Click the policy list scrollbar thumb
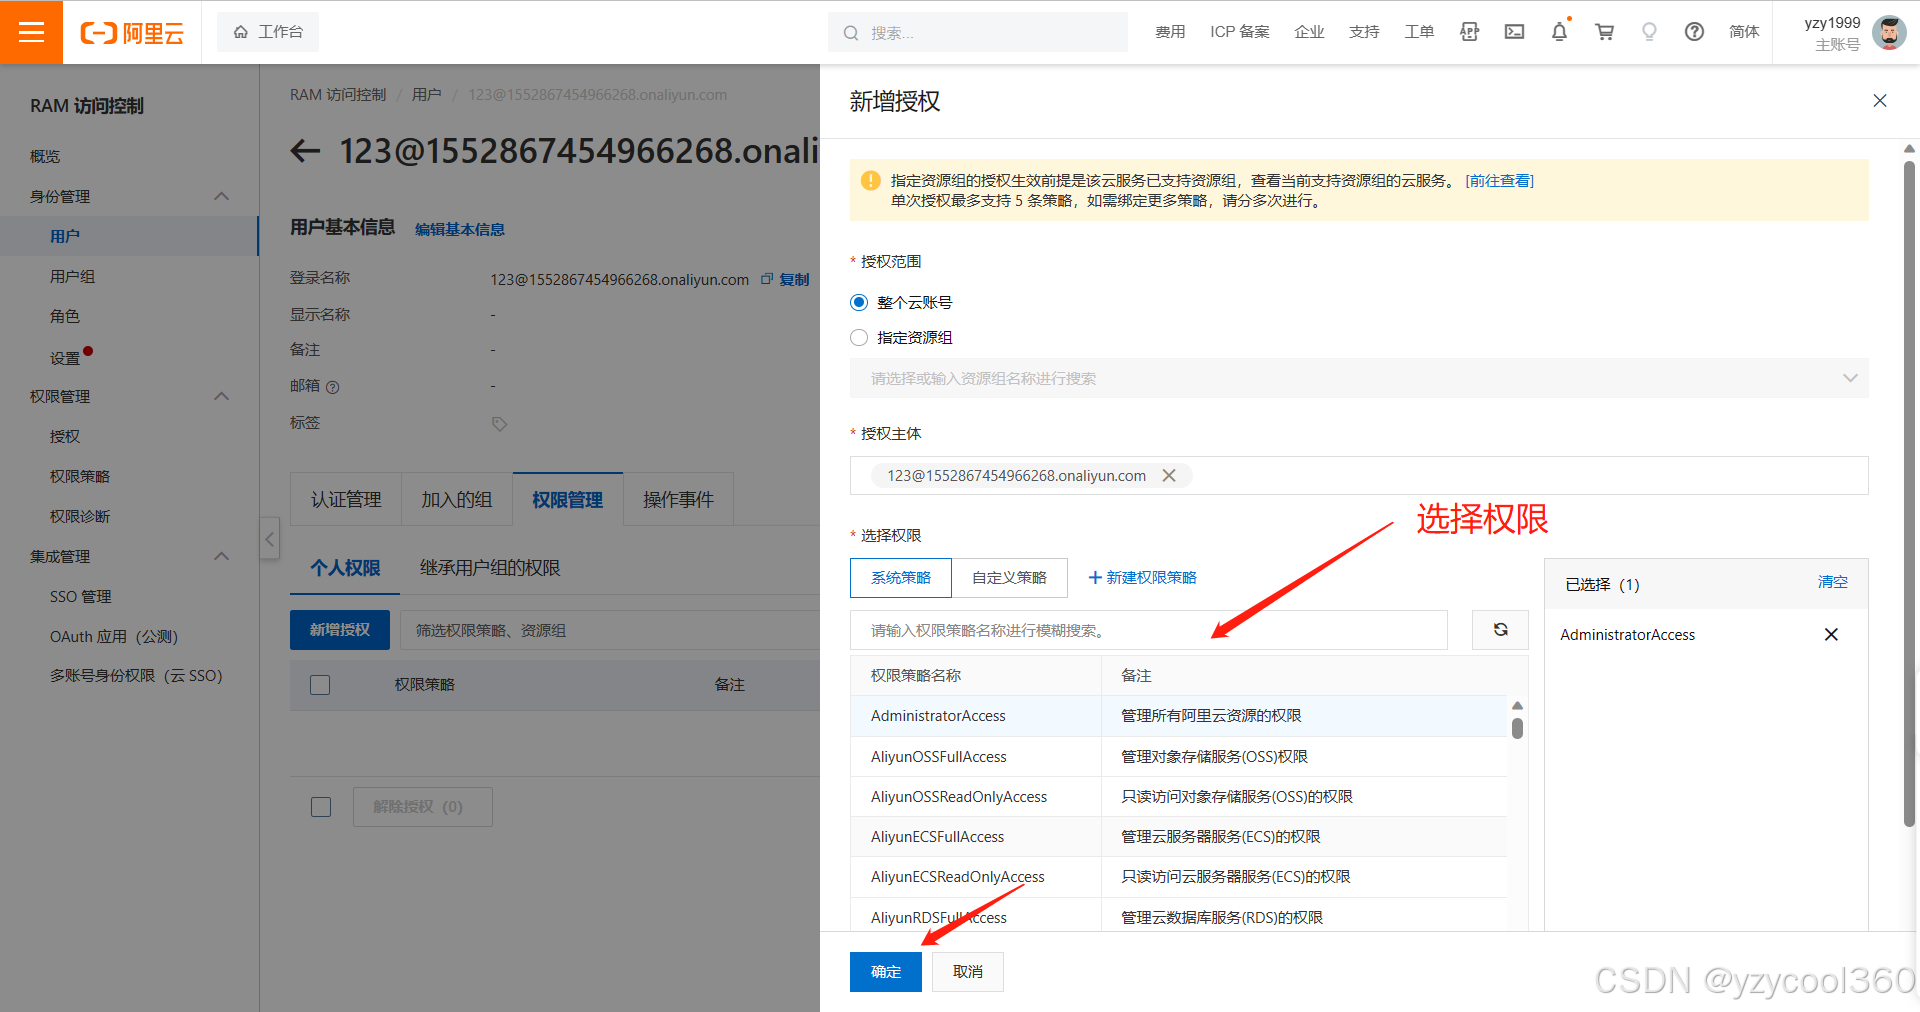Screen dimensions: 1920x1012 [x=1517, y=728]
